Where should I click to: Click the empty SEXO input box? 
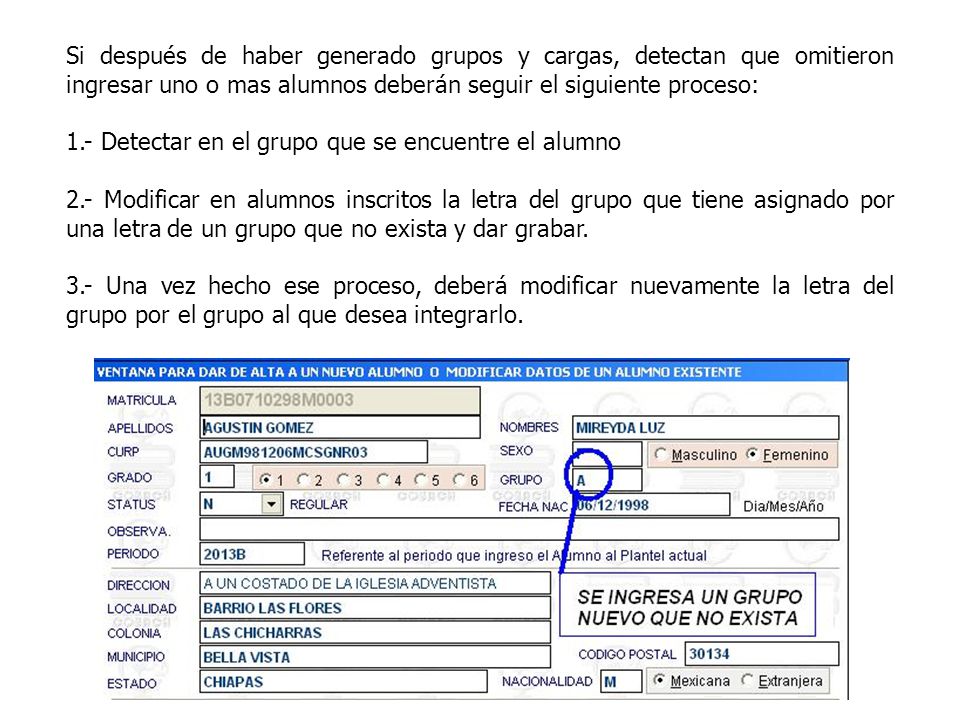pyautogui.click(x=607, y=454)
